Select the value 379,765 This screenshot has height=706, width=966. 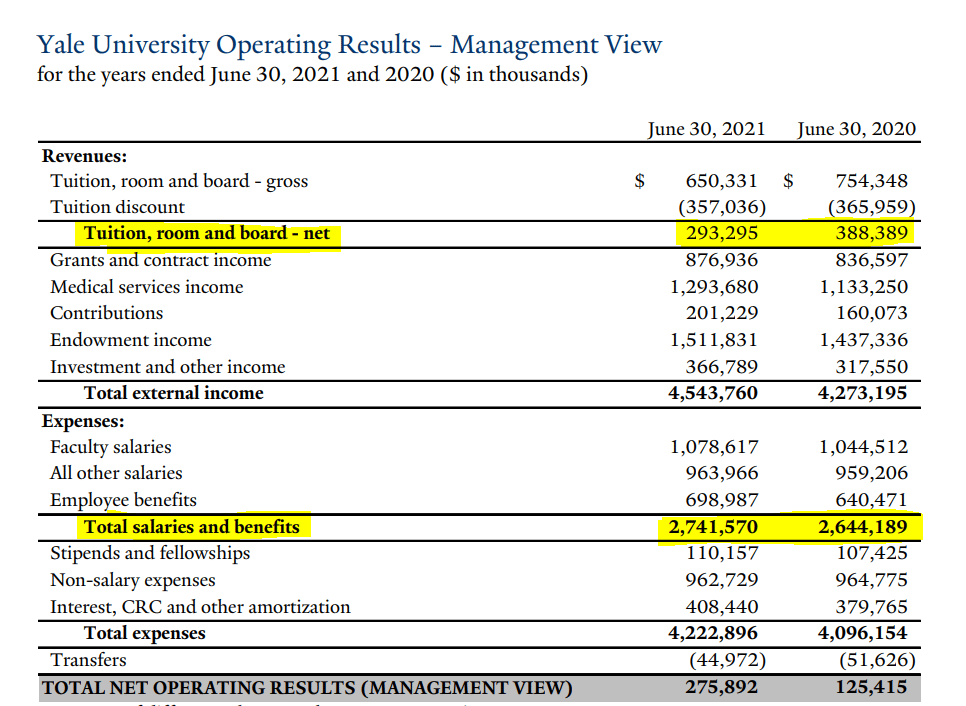pyautogui.click(x=872, y=607)
